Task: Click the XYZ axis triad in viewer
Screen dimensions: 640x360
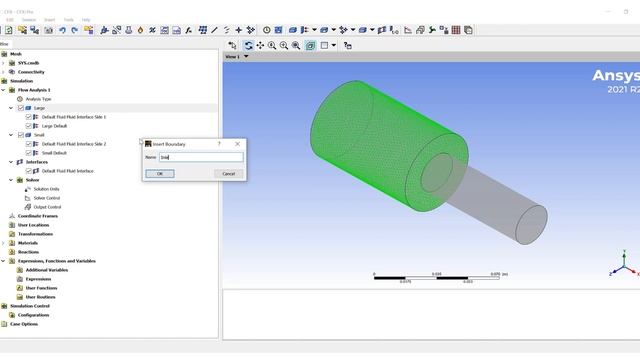Action: (x=624, y=264)
